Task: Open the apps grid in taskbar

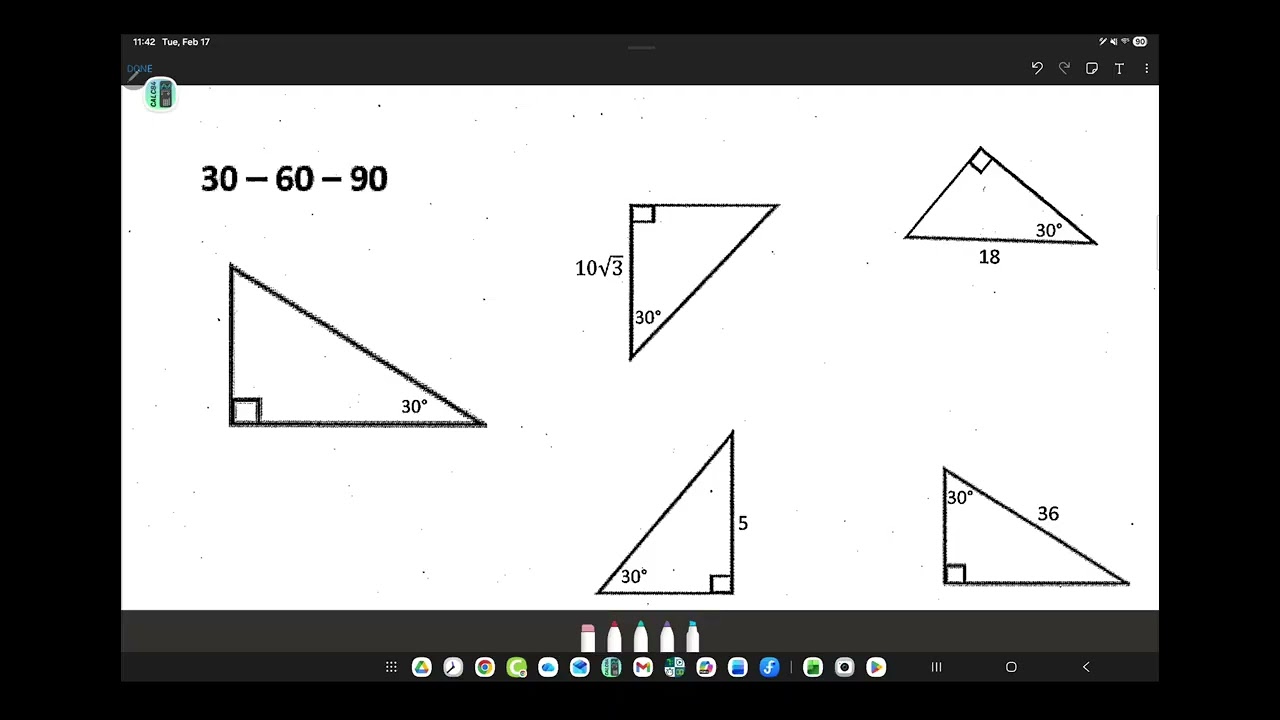Action: click(391, 667)
